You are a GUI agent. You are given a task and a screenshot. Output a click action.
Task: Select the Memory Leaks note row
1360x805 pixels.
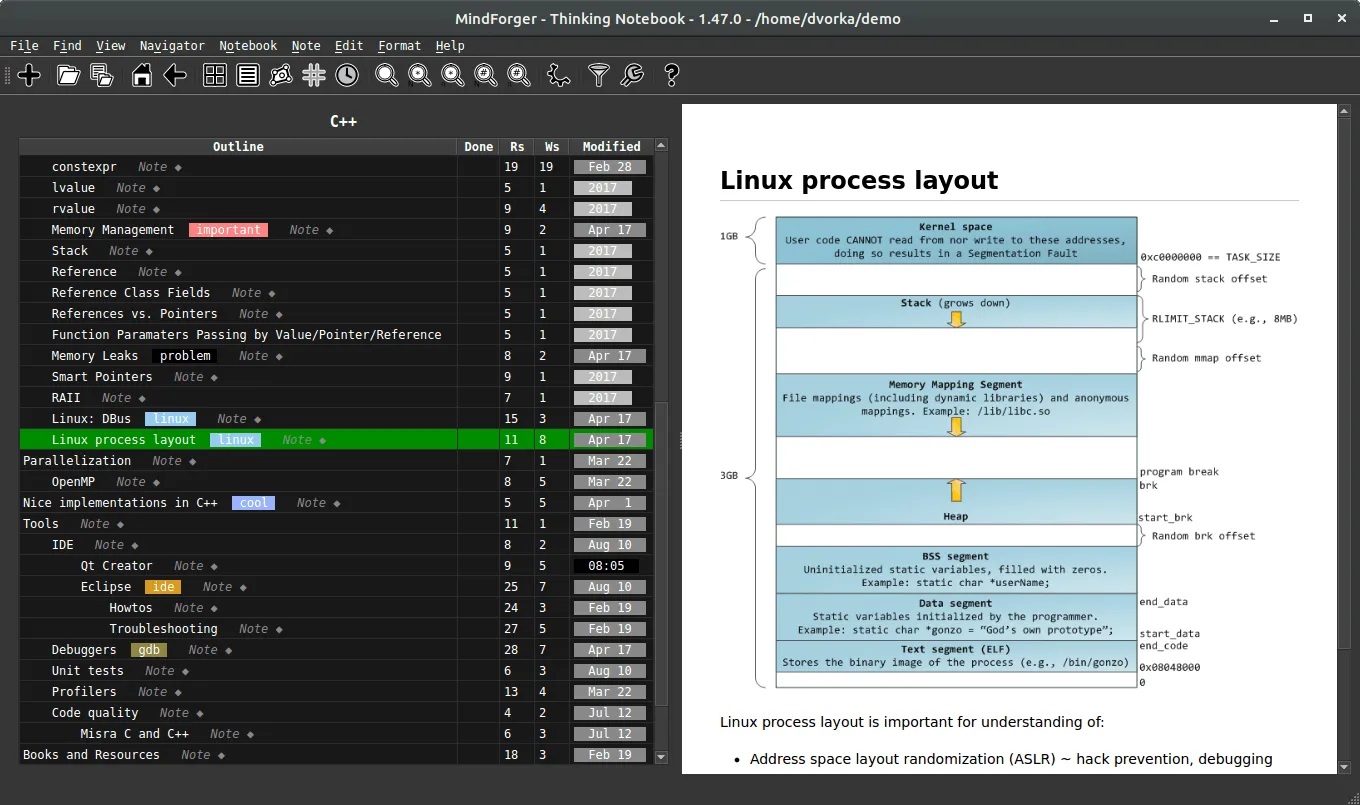(95, 356)
